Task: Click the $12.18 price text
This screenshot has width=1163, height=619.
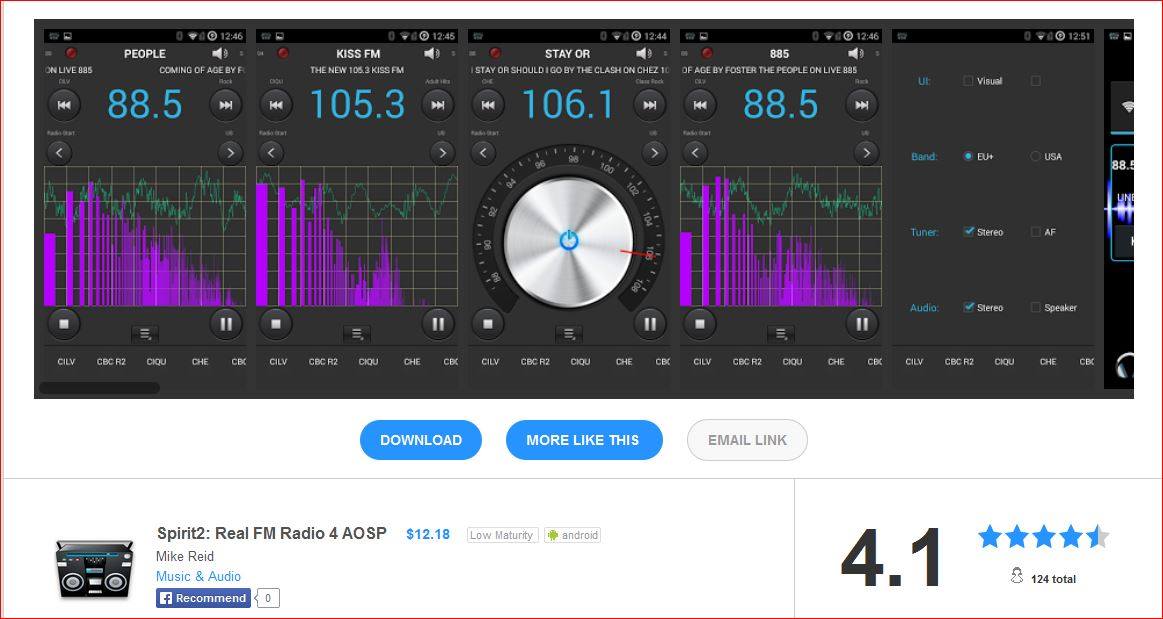Action: (x=428, y=534)
